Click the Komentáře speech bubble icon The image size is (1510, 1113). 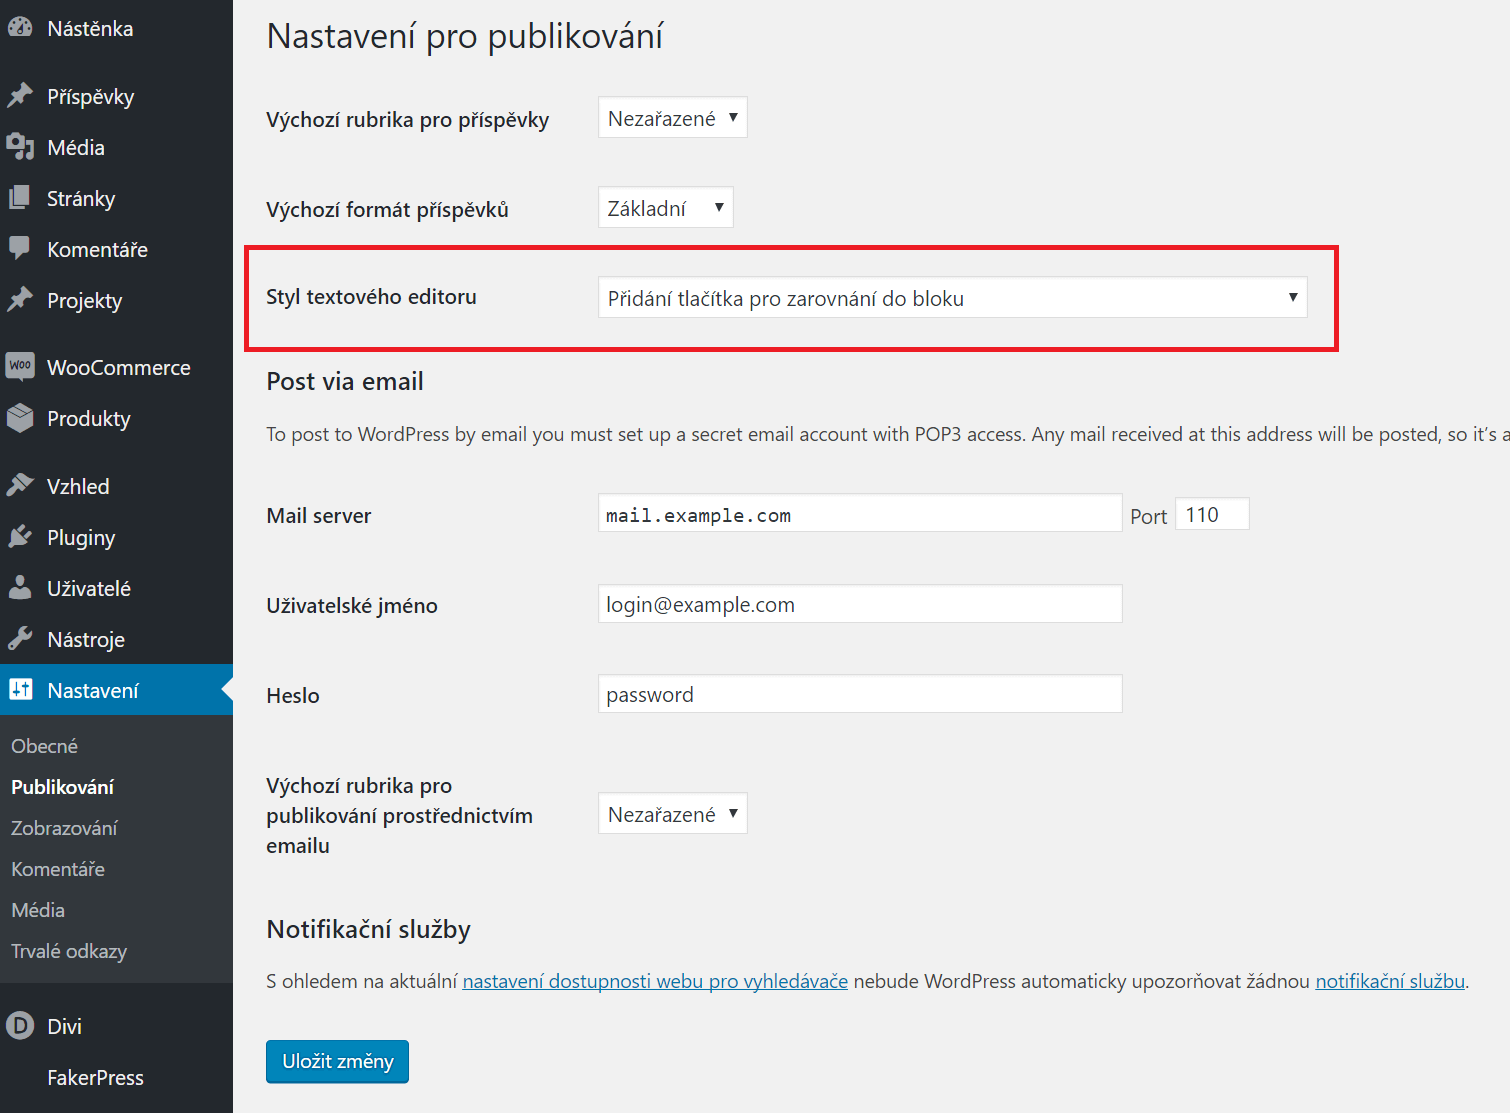click(20, 249)
